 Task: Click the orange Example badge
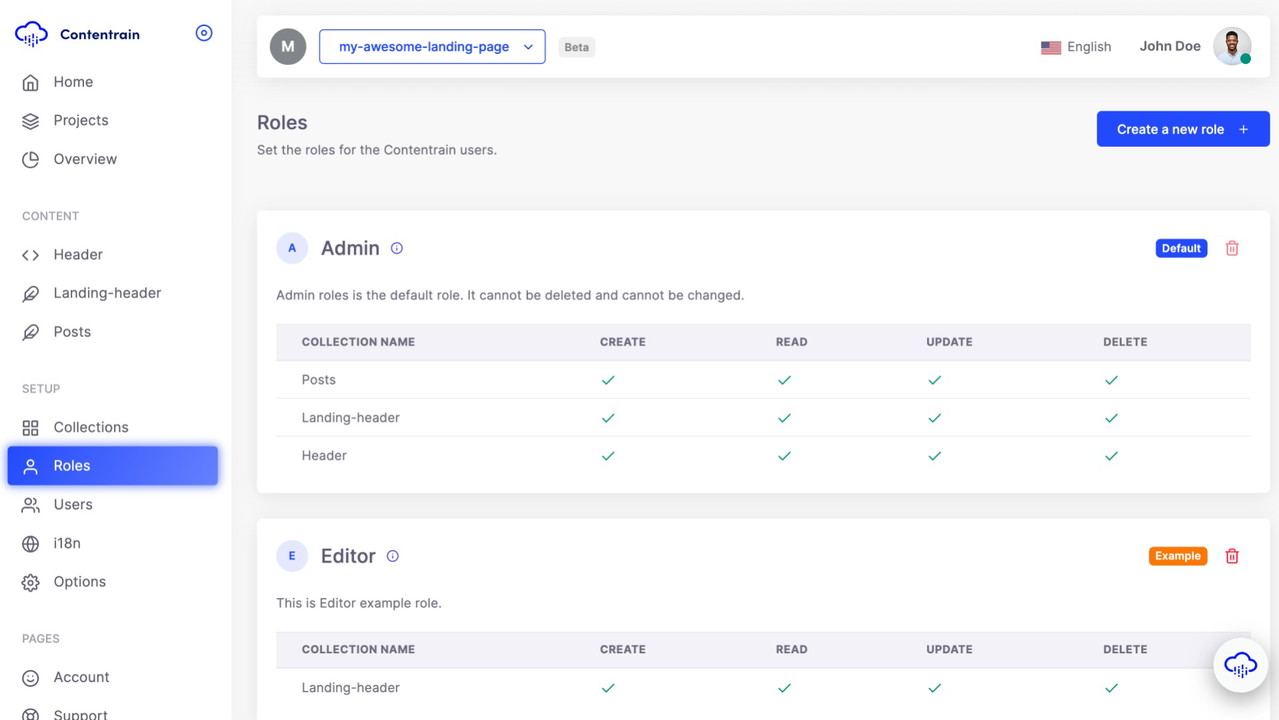1177,556
